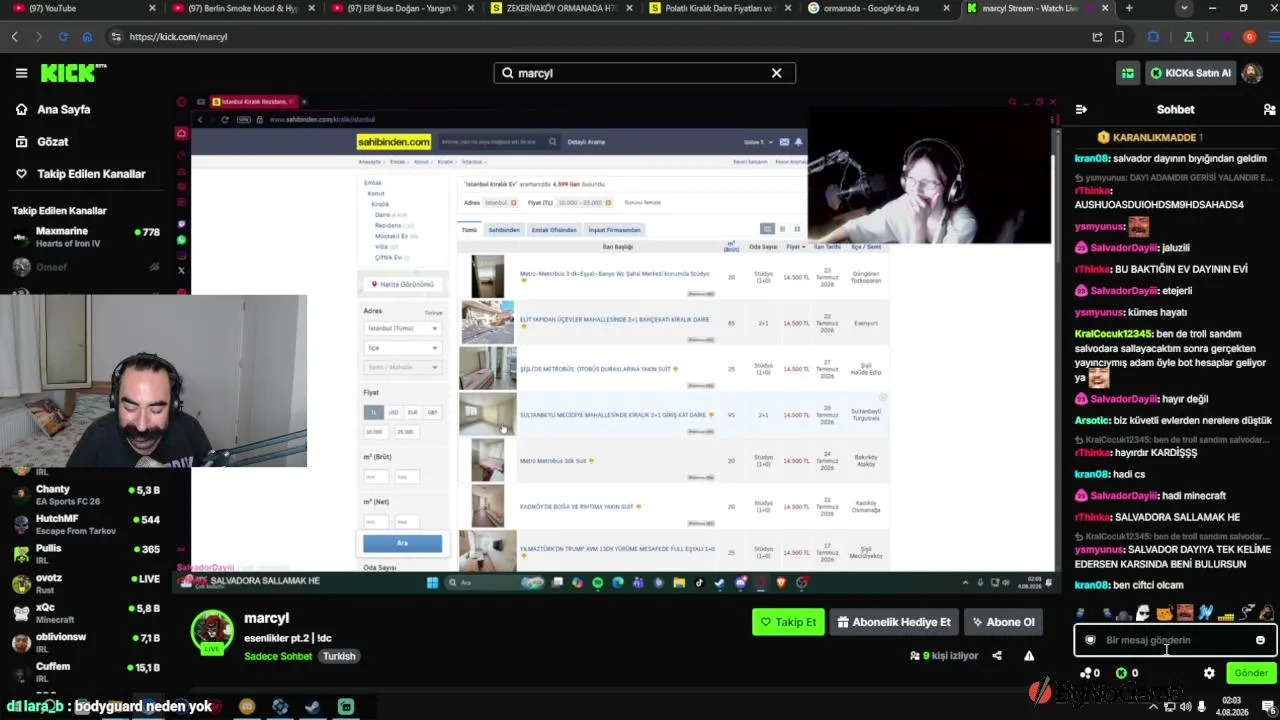Click the Abone Ol subscribe button
This screenshot has height=720, width=1280.
[1004, 622]
